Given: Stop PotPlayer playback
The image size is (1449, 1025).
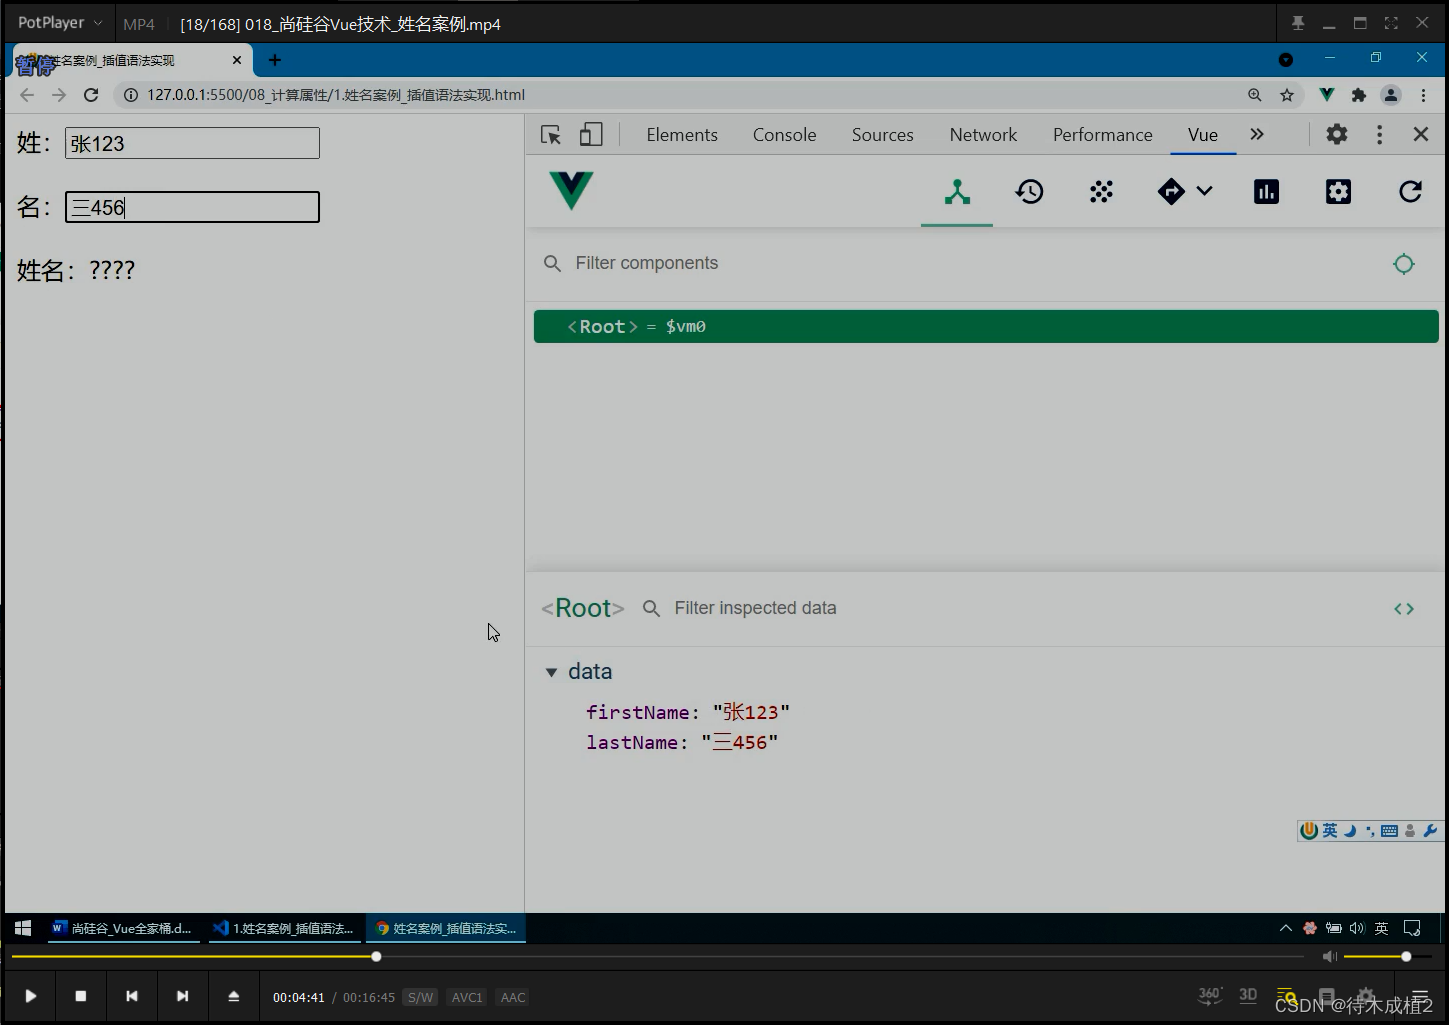Looking at the screenshot, I should tap(81, 996).
